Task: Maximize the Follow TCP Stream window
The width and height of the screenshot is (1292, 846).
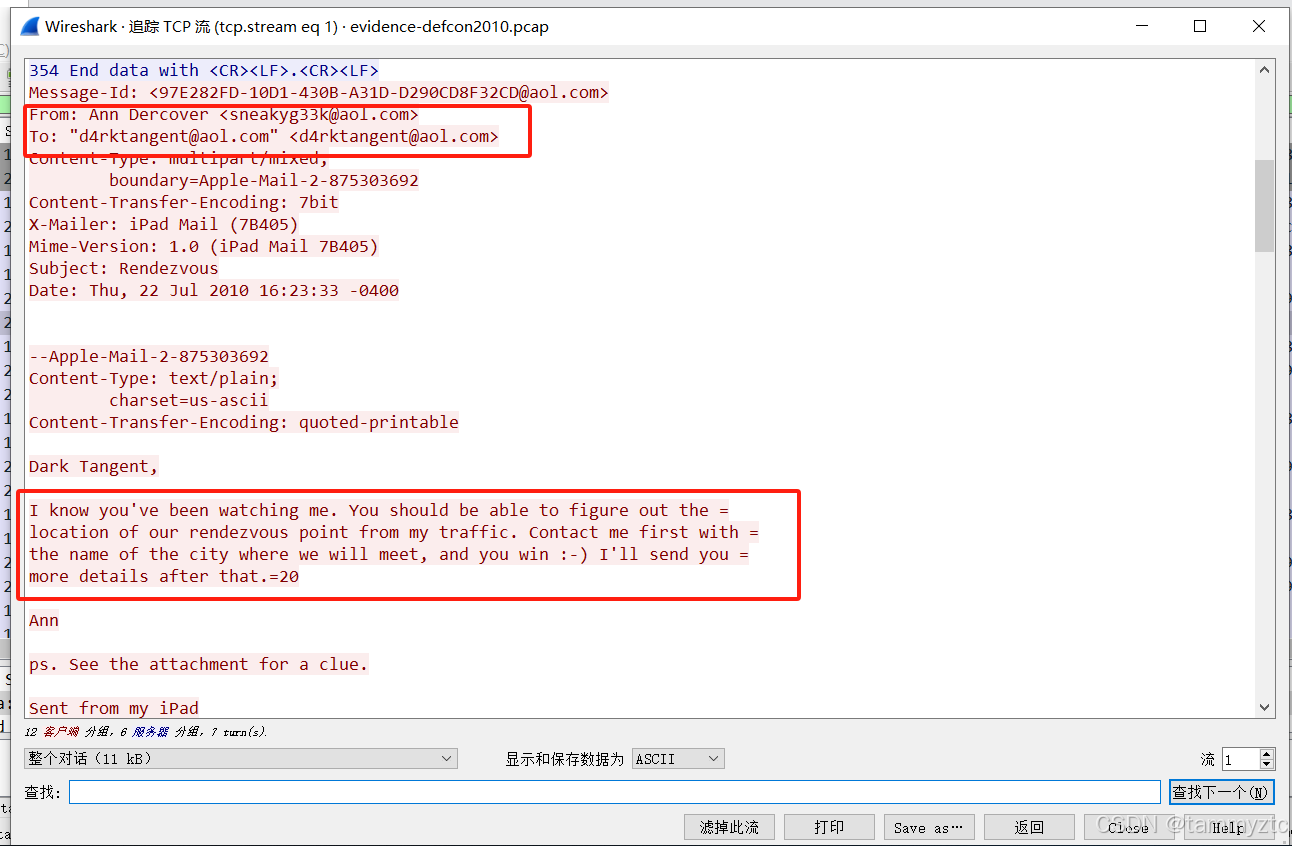Action: [x=1200, y=27]
